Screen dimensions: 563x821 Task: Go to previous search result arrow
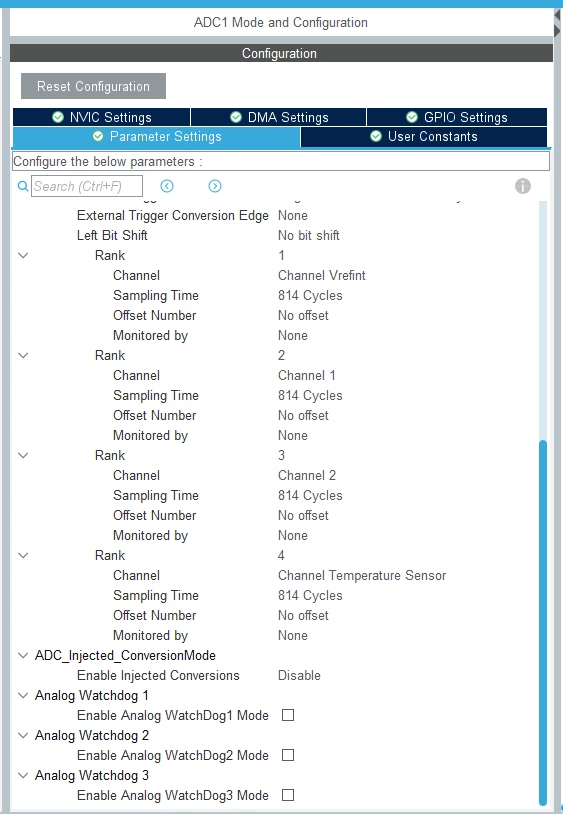[x=167, y=186]
